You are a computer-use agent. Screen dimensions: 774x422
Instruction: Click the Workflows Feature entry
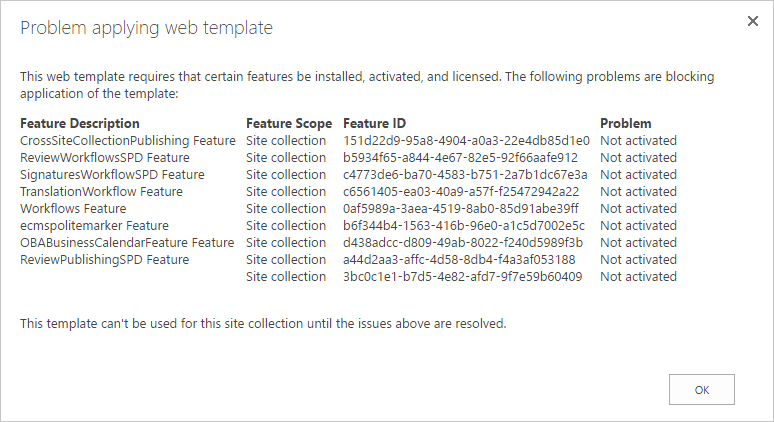click(73, 209)
